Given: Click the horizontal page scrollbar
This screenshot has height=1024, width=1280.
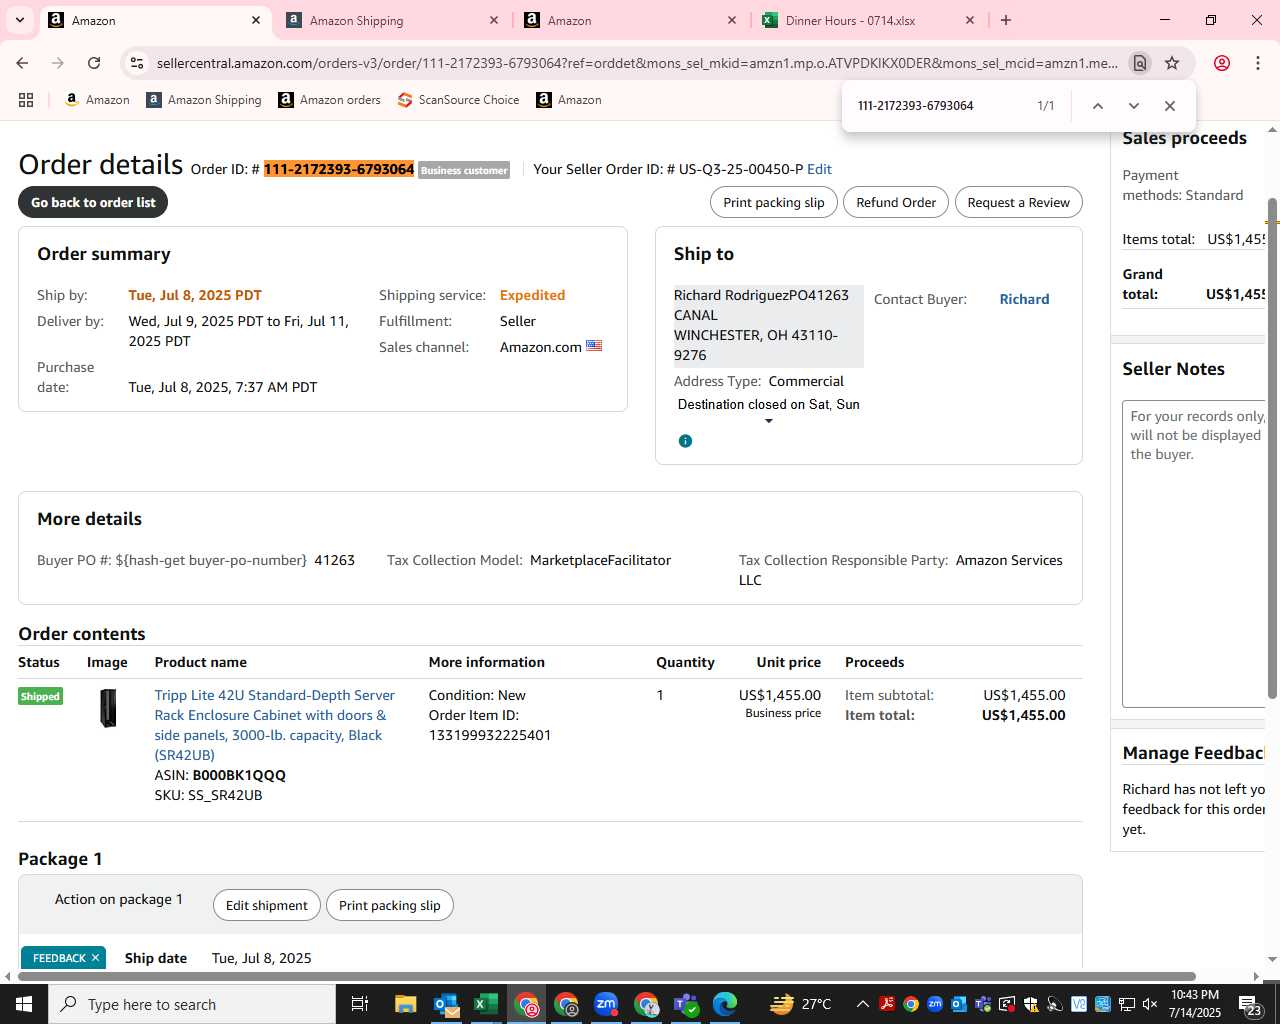Looking at the screenshot, I should click(606, 976).
